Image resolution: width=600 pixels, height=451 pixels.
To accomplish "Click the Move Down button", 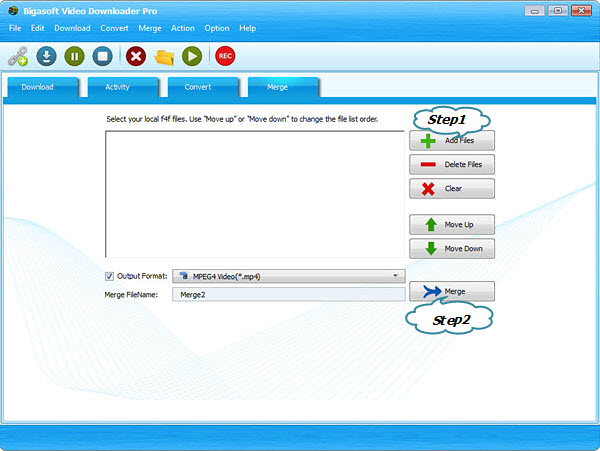I will coord(452,249).
